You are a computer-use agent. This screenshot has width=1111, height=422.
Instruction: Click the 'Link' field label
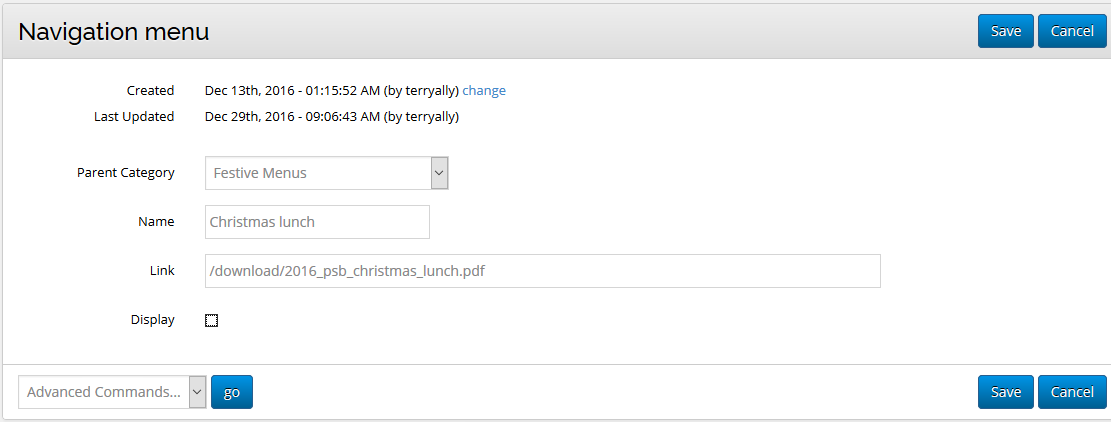click(x=161, y=270)
